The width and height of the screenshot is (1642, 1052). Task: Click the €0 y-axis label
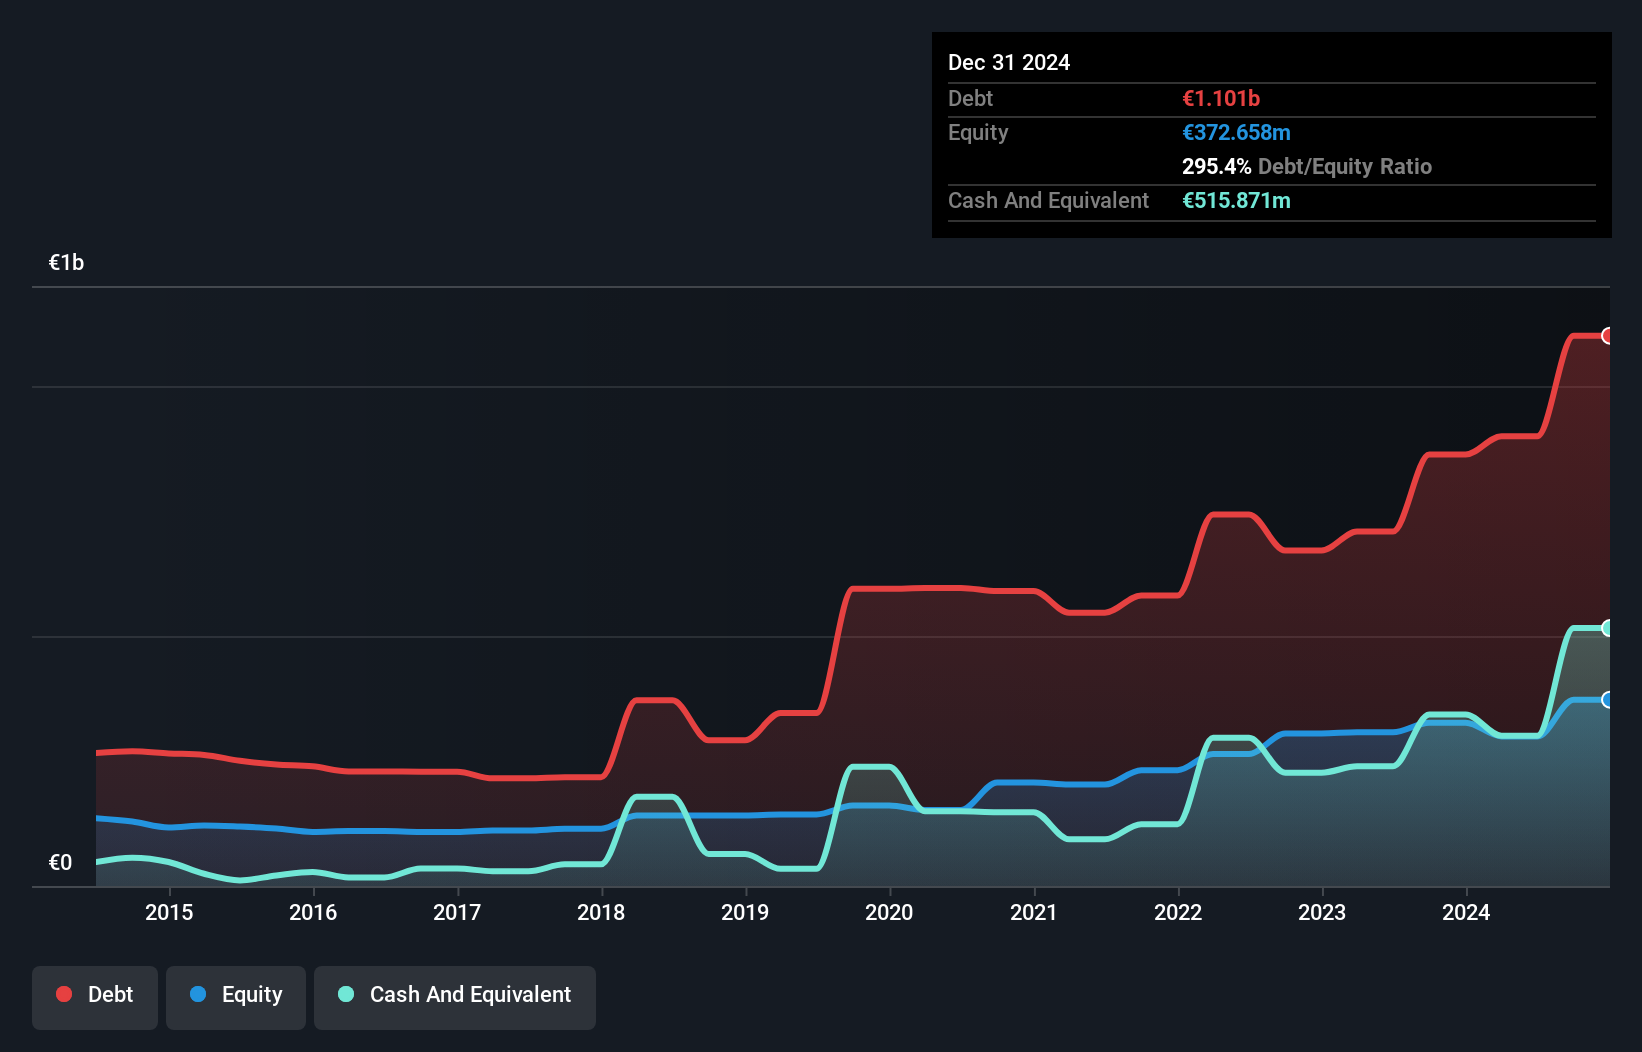click(x=60, y=863)
